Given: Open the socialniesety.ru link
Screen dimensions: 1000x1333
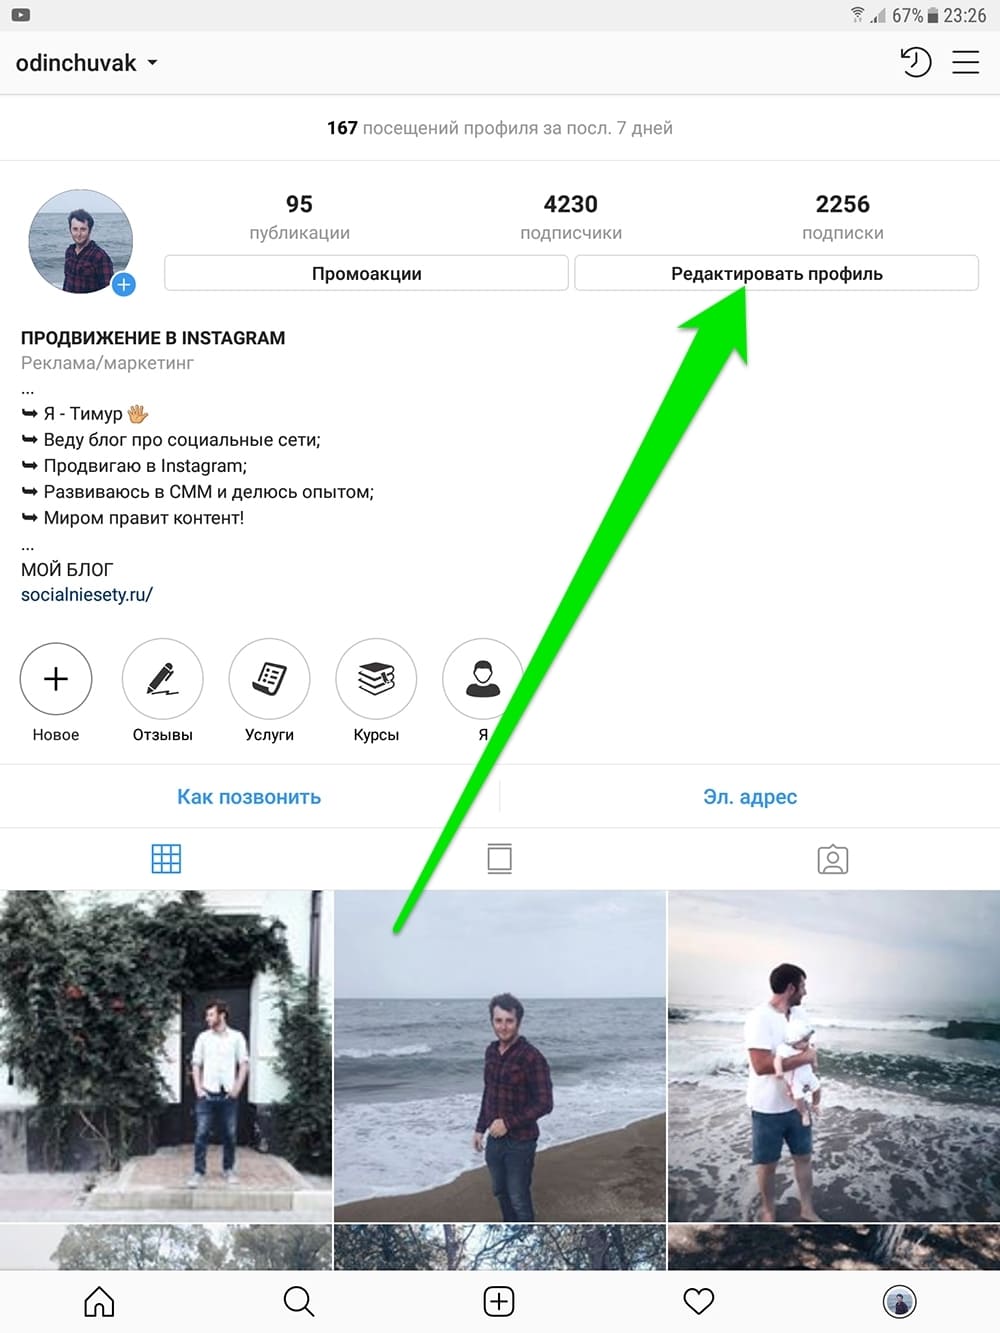Looking at the screenshot, I should click(87, 595).
